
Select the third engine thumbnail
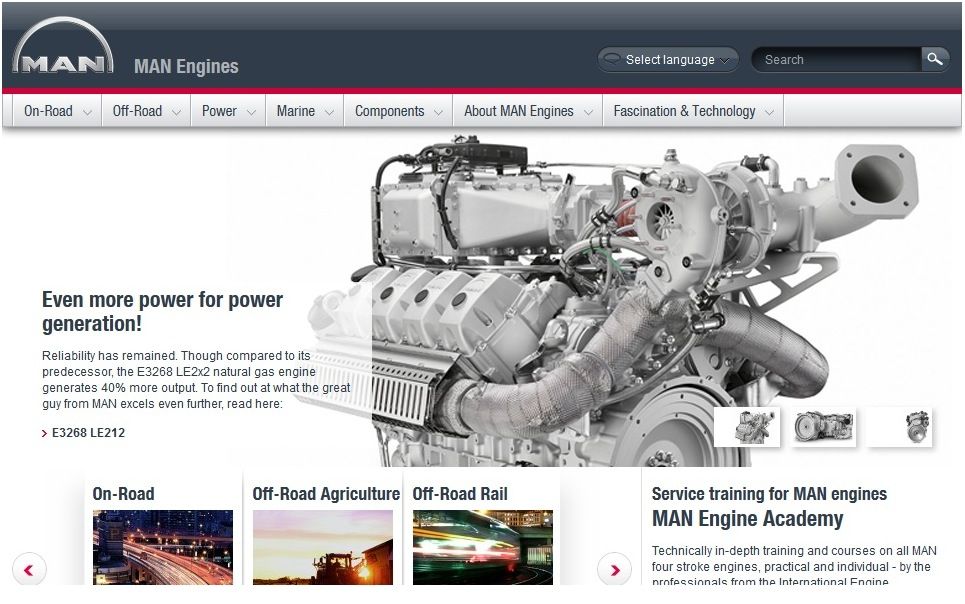[x=901, y=427]
